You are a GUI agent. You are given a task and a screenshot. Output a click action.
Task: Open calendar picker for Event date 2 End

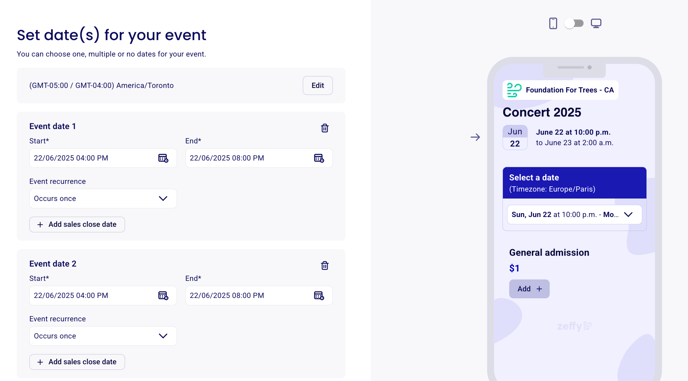point(319,295)
